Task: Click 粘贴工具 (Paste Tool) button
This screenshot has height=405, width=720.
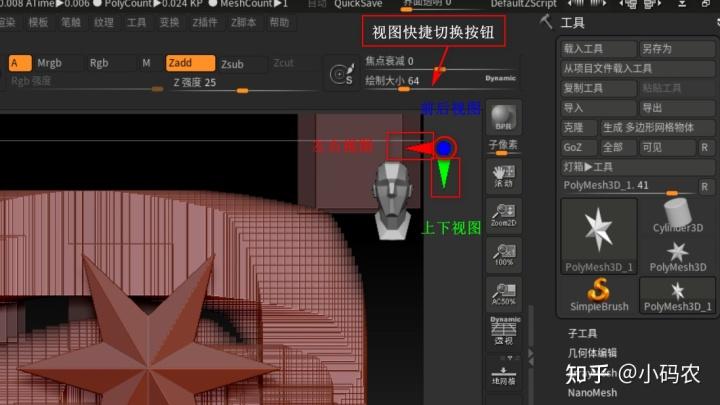Action: click(x=677, y=88)
